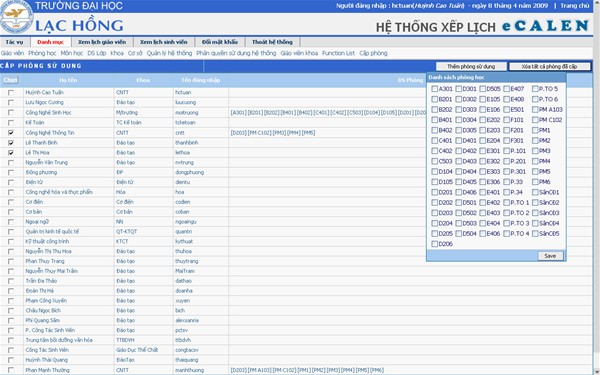Click Xóa tất cả phòng đã cấp button

[x=549, y=67]
